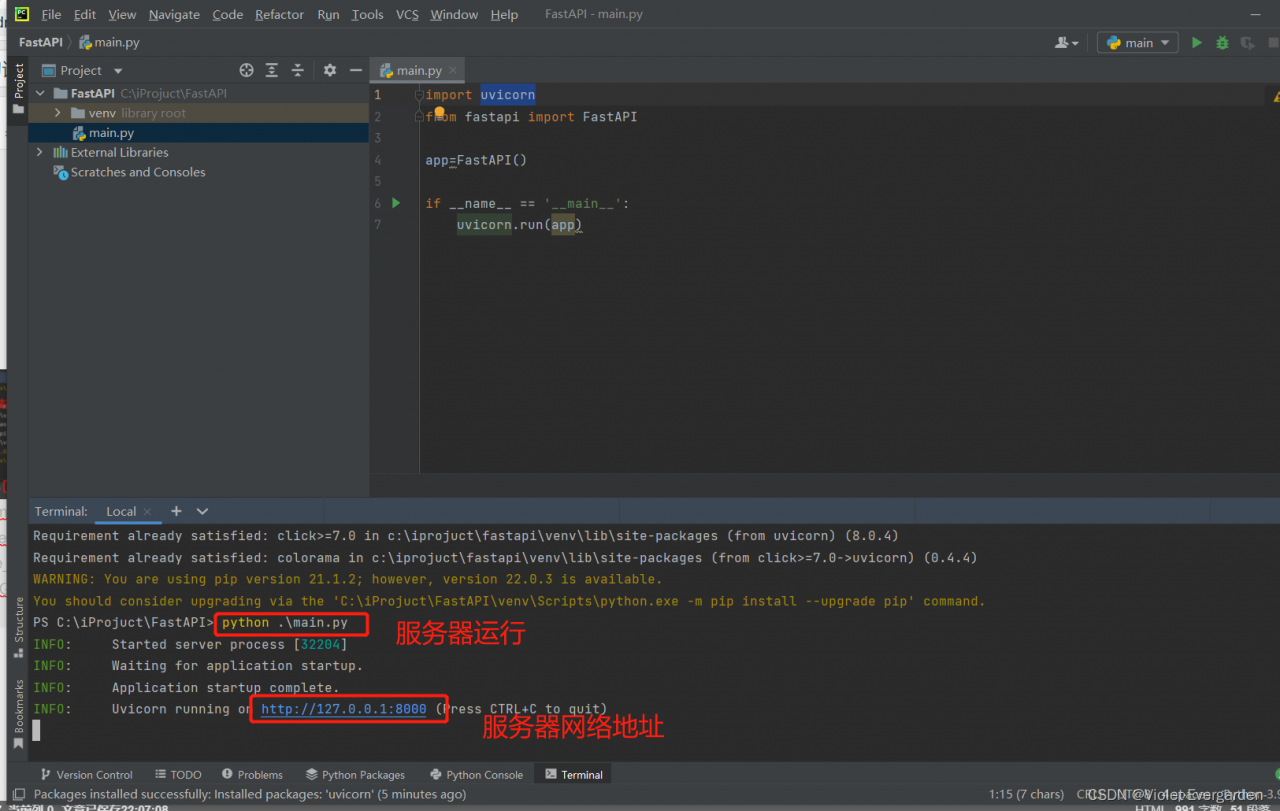Click line number 6 in the gutter
This screenshot has height=811, width=1280.
pyautogui.click(x=377, y=203)
